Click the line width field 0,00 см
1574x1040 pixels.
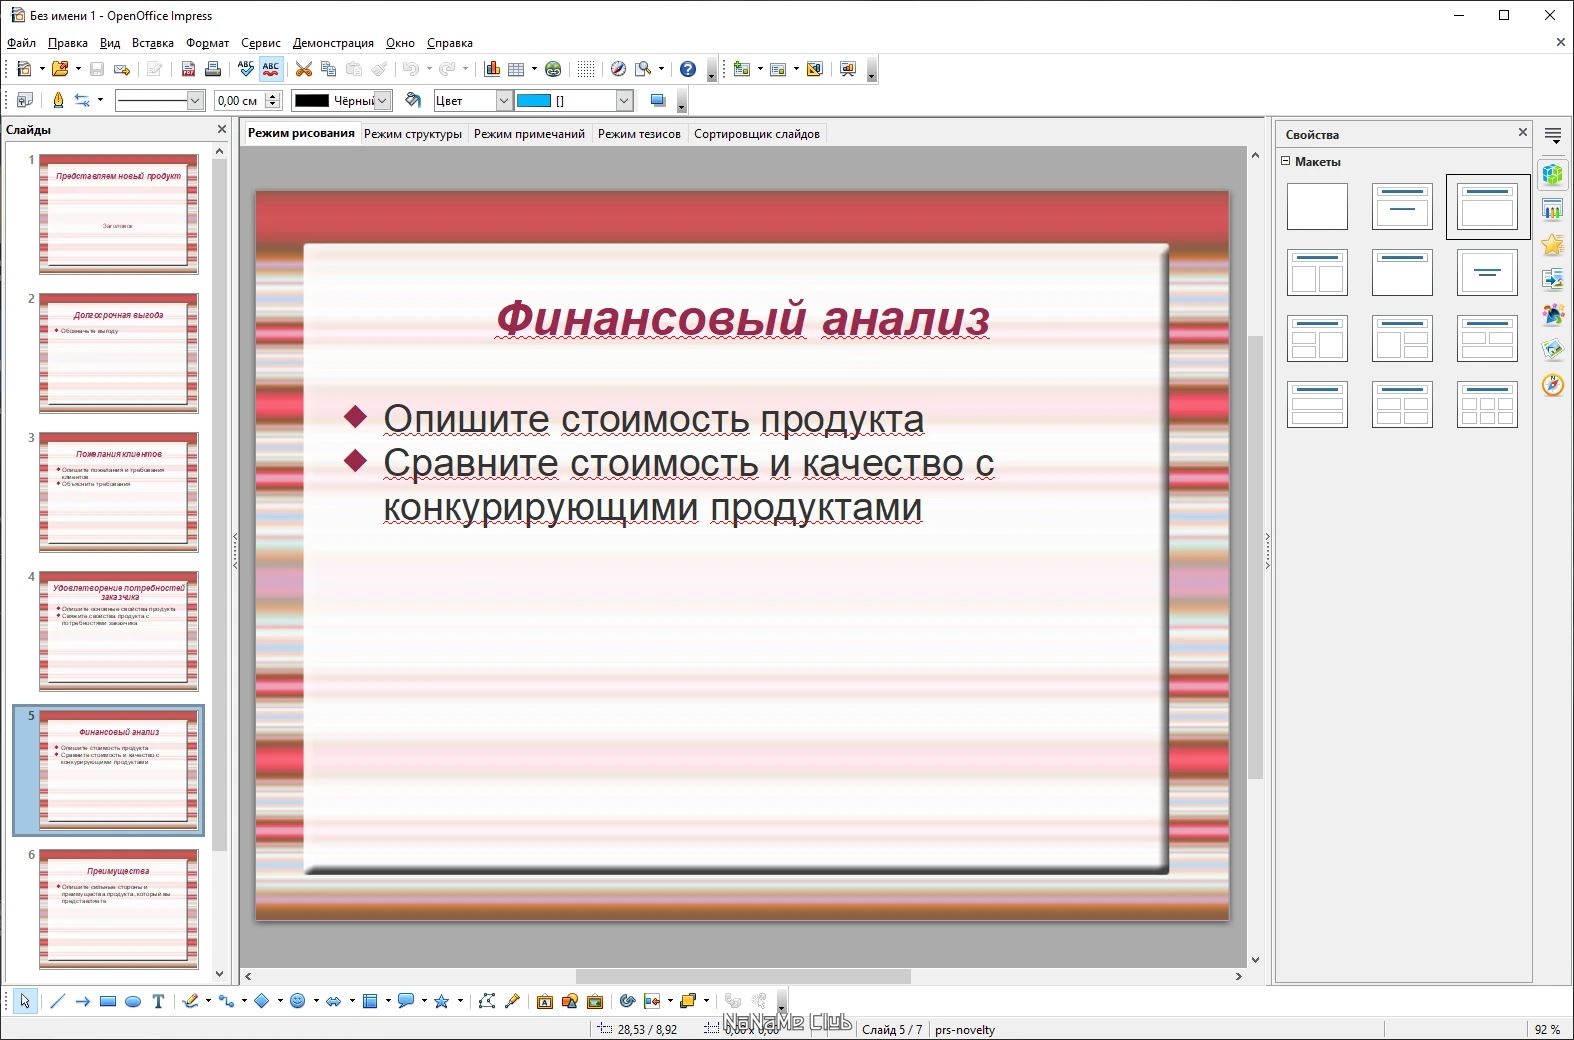tap(239, 100)
